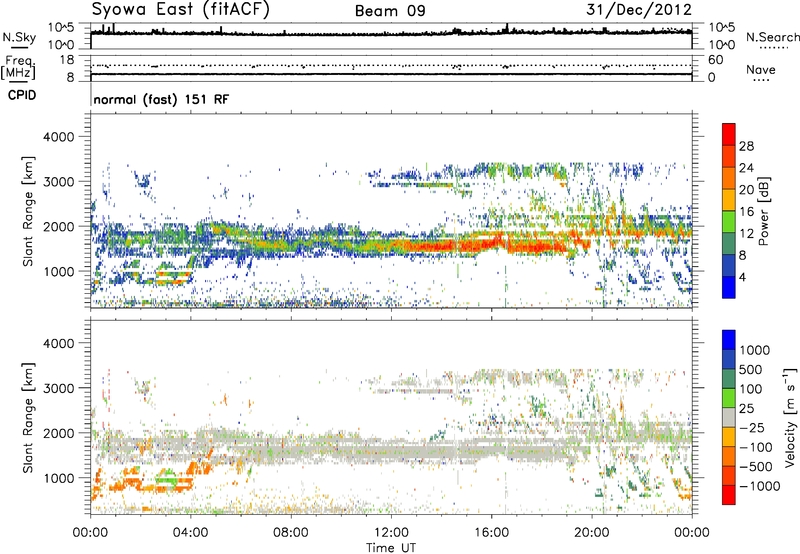Click the noise sky trace in top panel

391,33
